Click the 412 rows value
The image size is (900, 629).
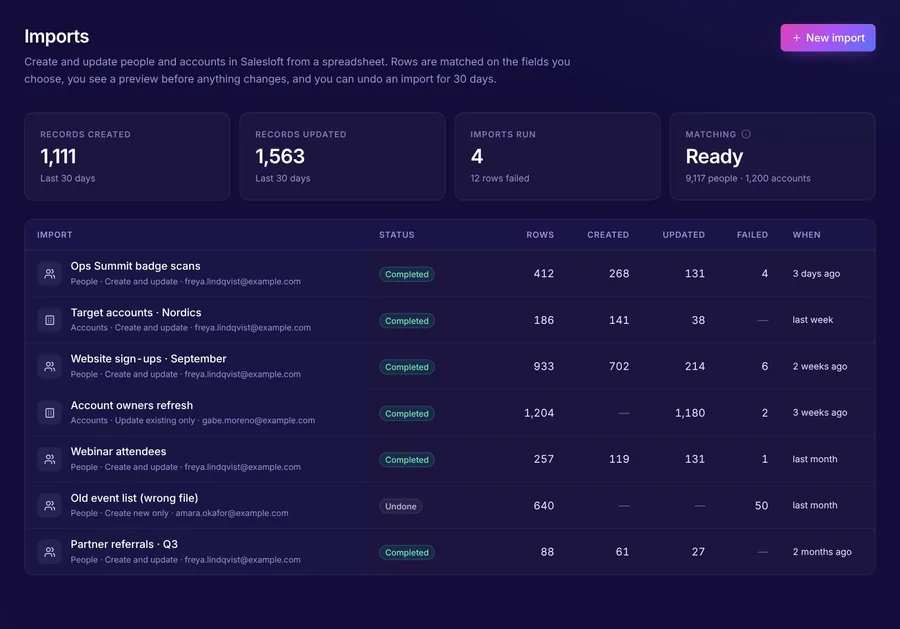click(544, 274)
